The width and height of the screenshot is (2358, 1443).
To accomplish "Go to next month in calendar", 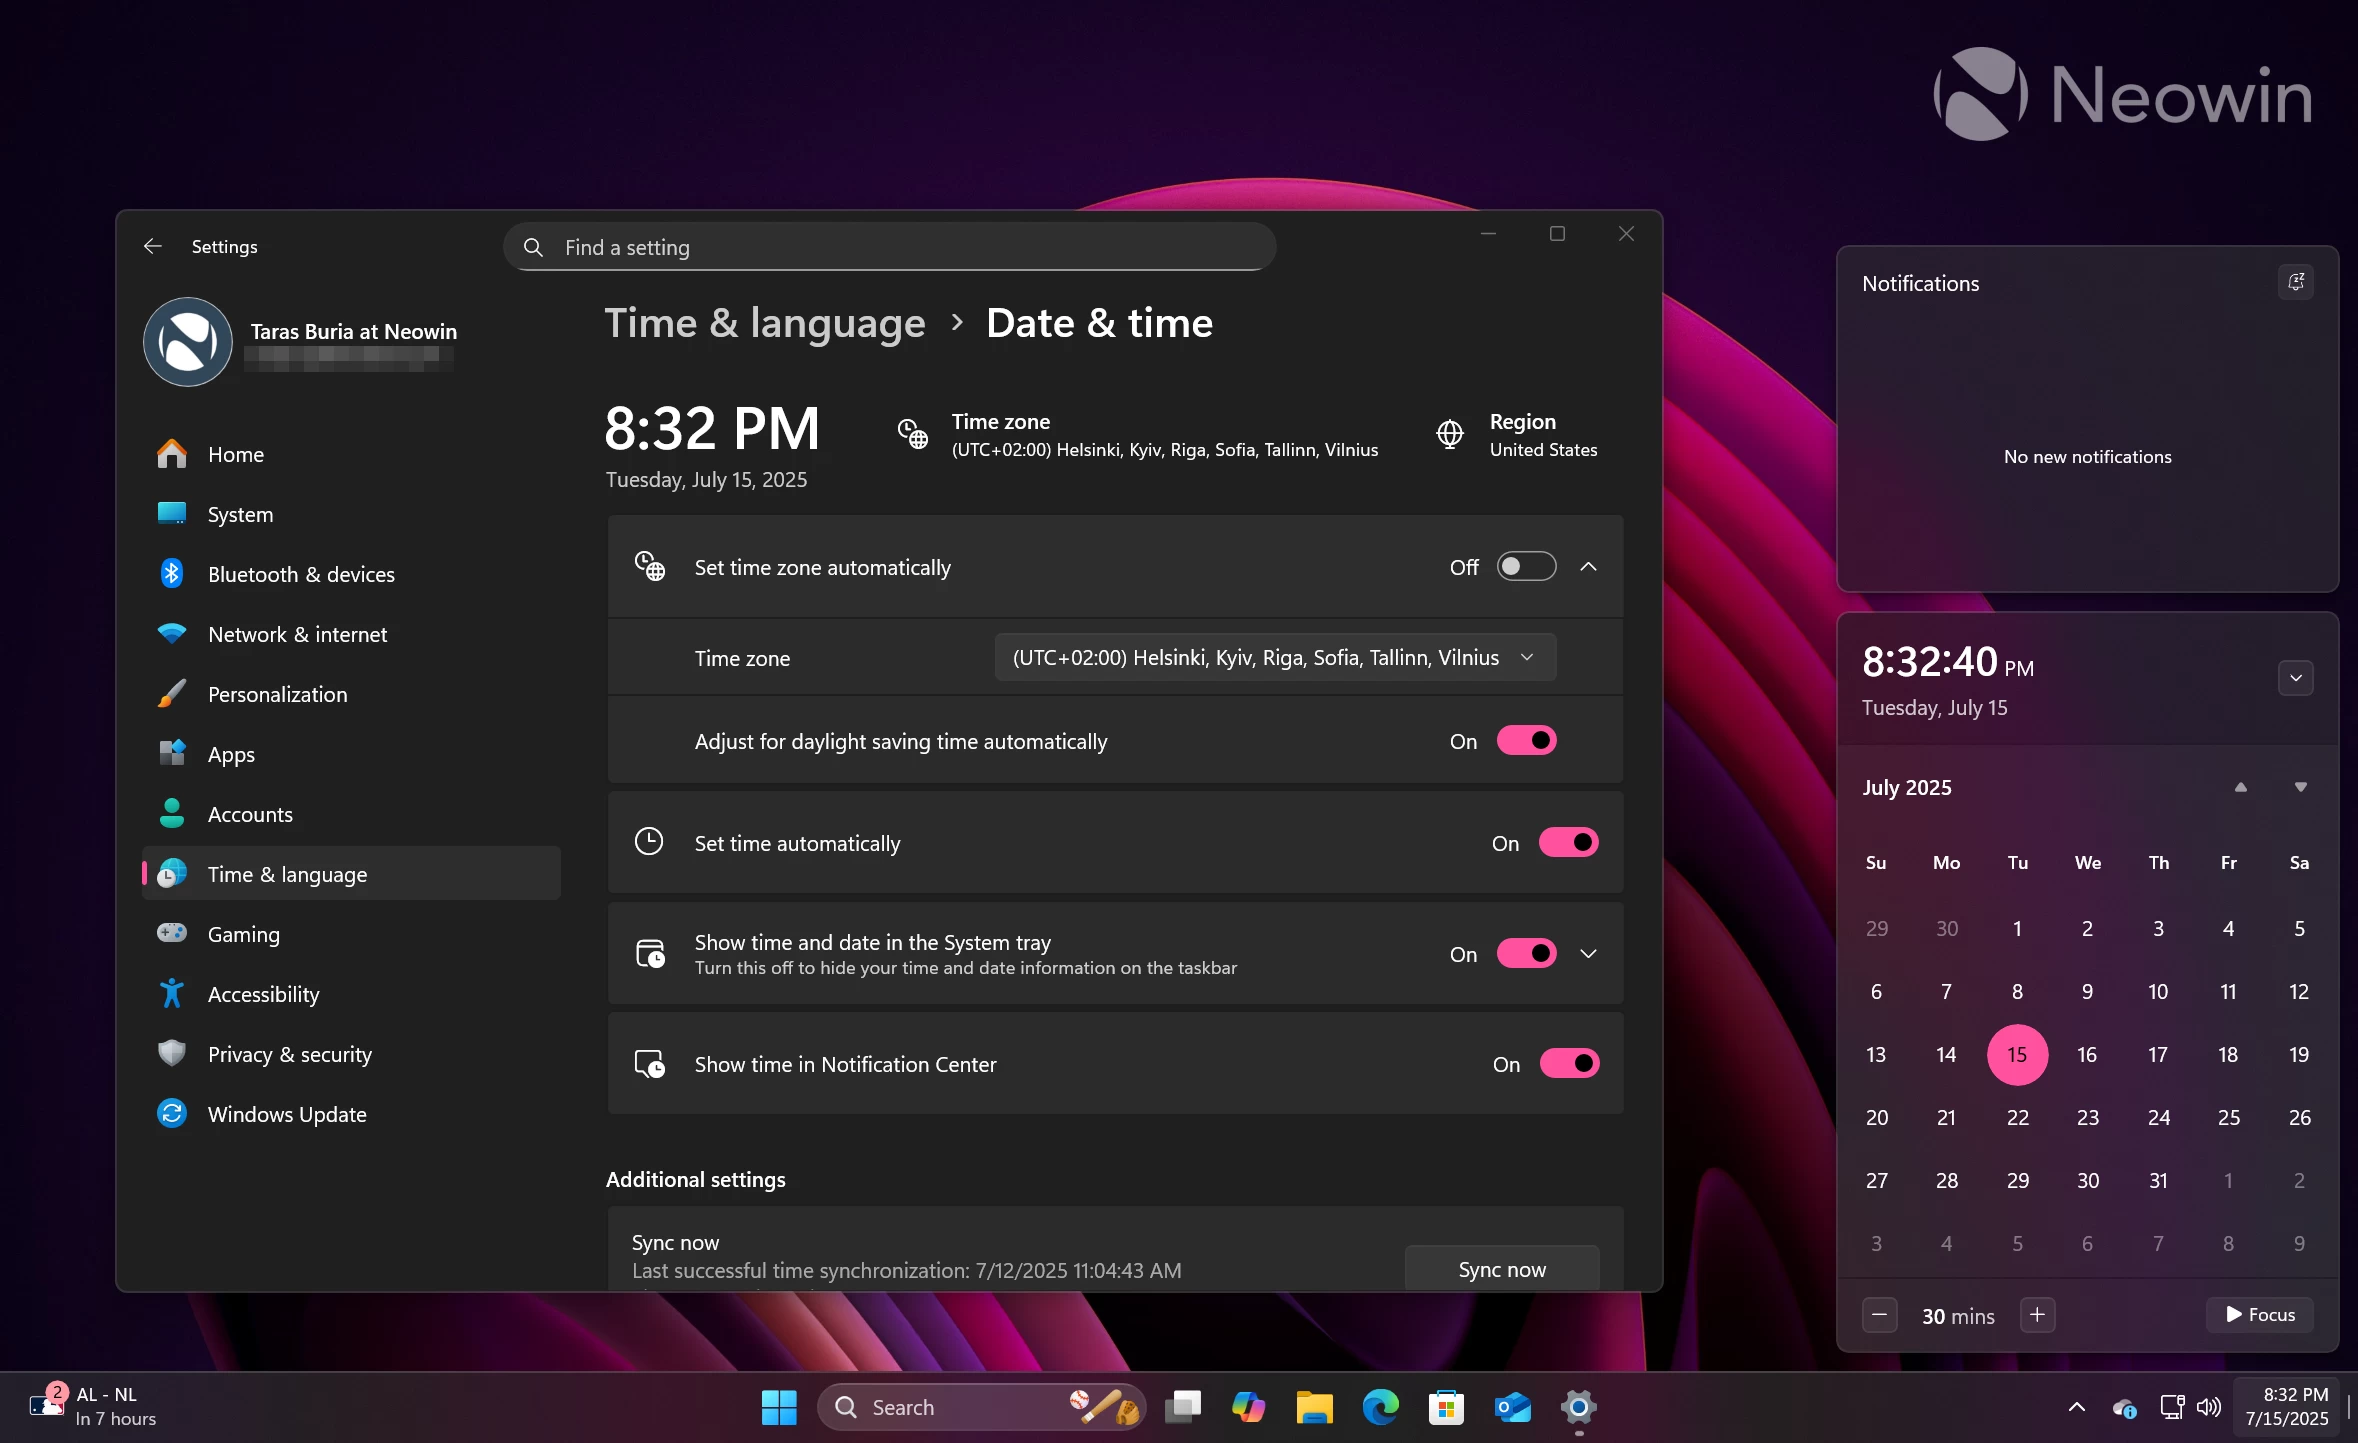I will [x=2301, y=787].
